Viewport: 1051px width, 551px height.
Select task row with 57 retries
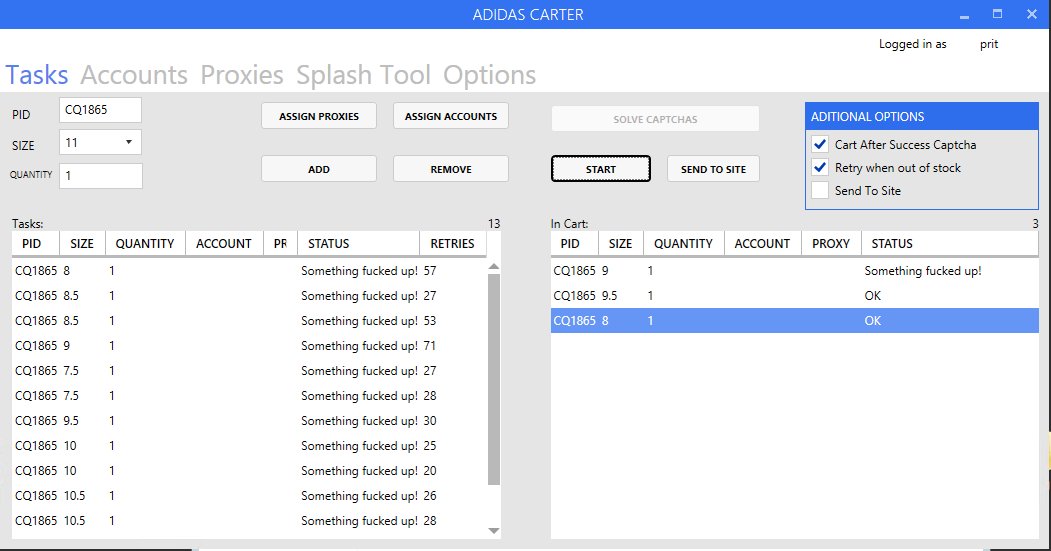250,271
